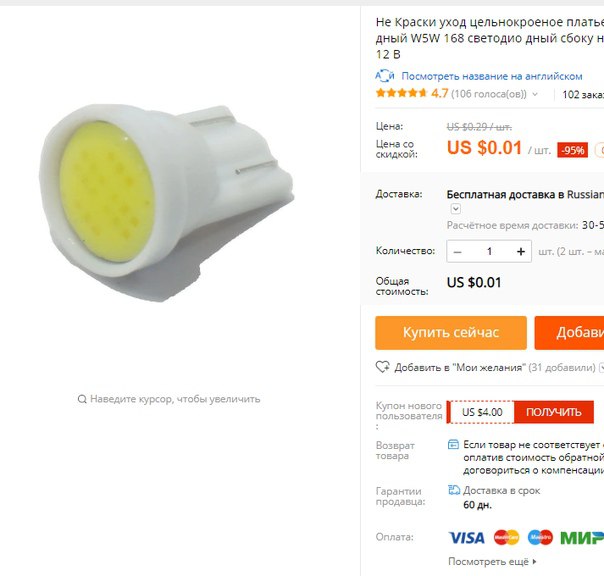Click ПОЛУЧИТЬ to get the coupon

tap(554, 412)
